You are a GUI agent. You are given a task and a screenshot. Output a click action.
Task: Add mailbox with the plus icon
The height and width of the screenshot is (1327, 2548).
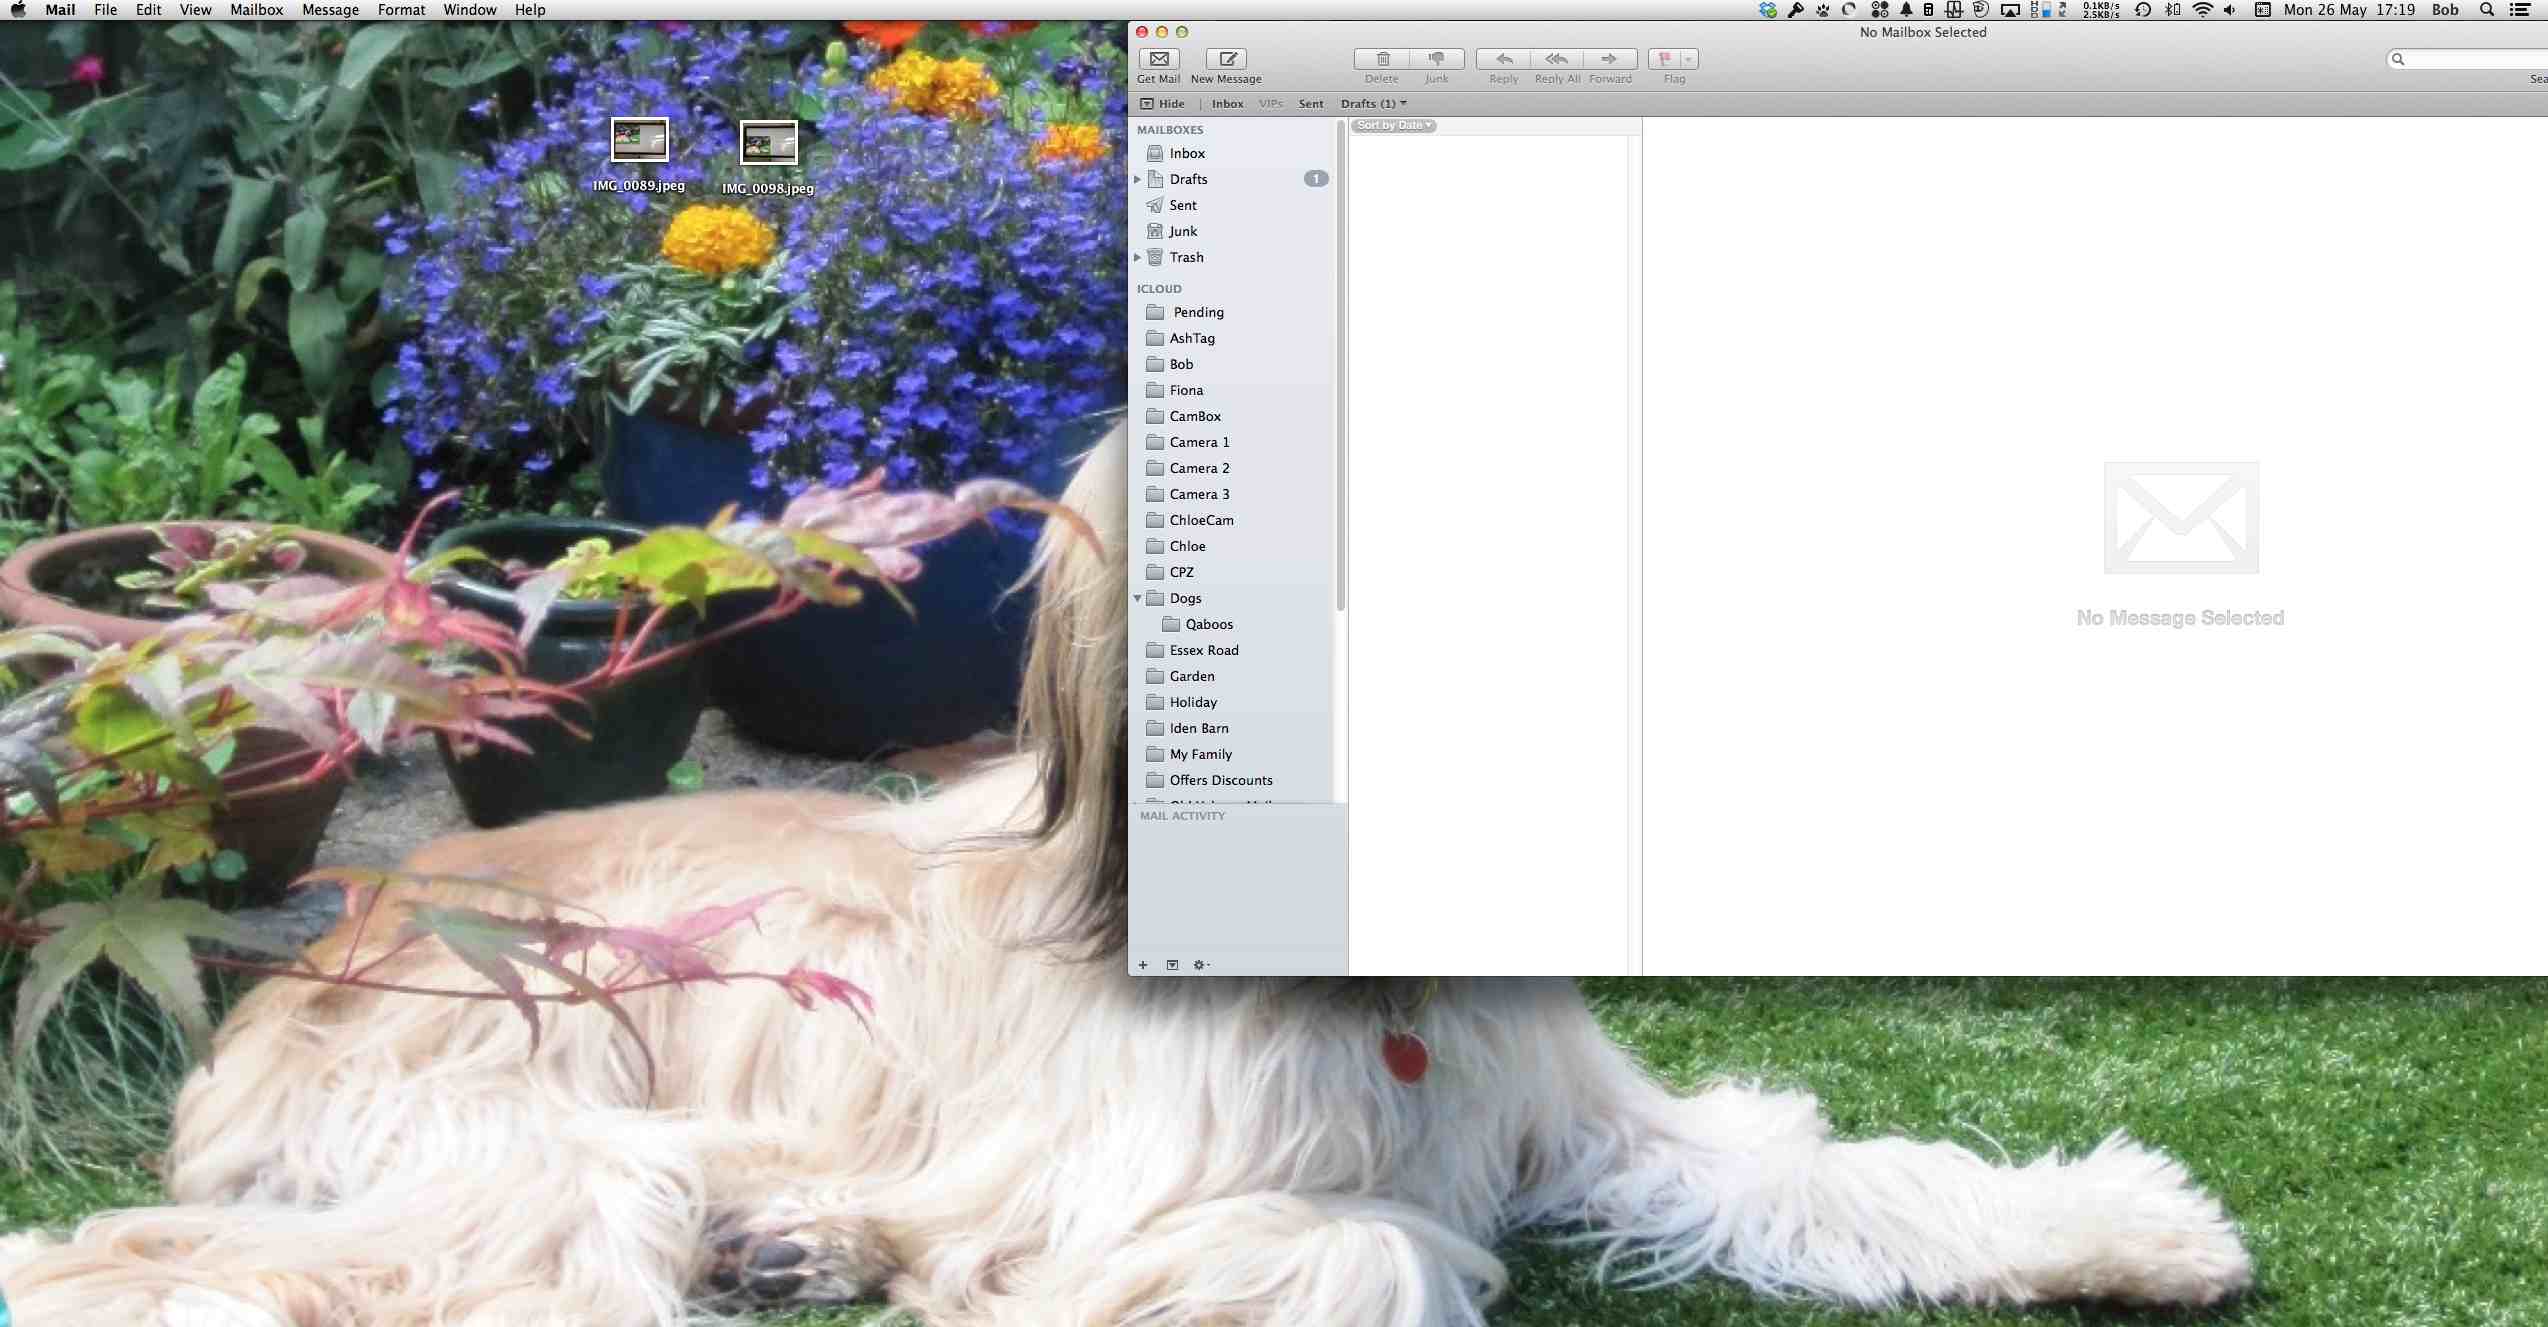pyautogui.click(x=1143, y=965)
